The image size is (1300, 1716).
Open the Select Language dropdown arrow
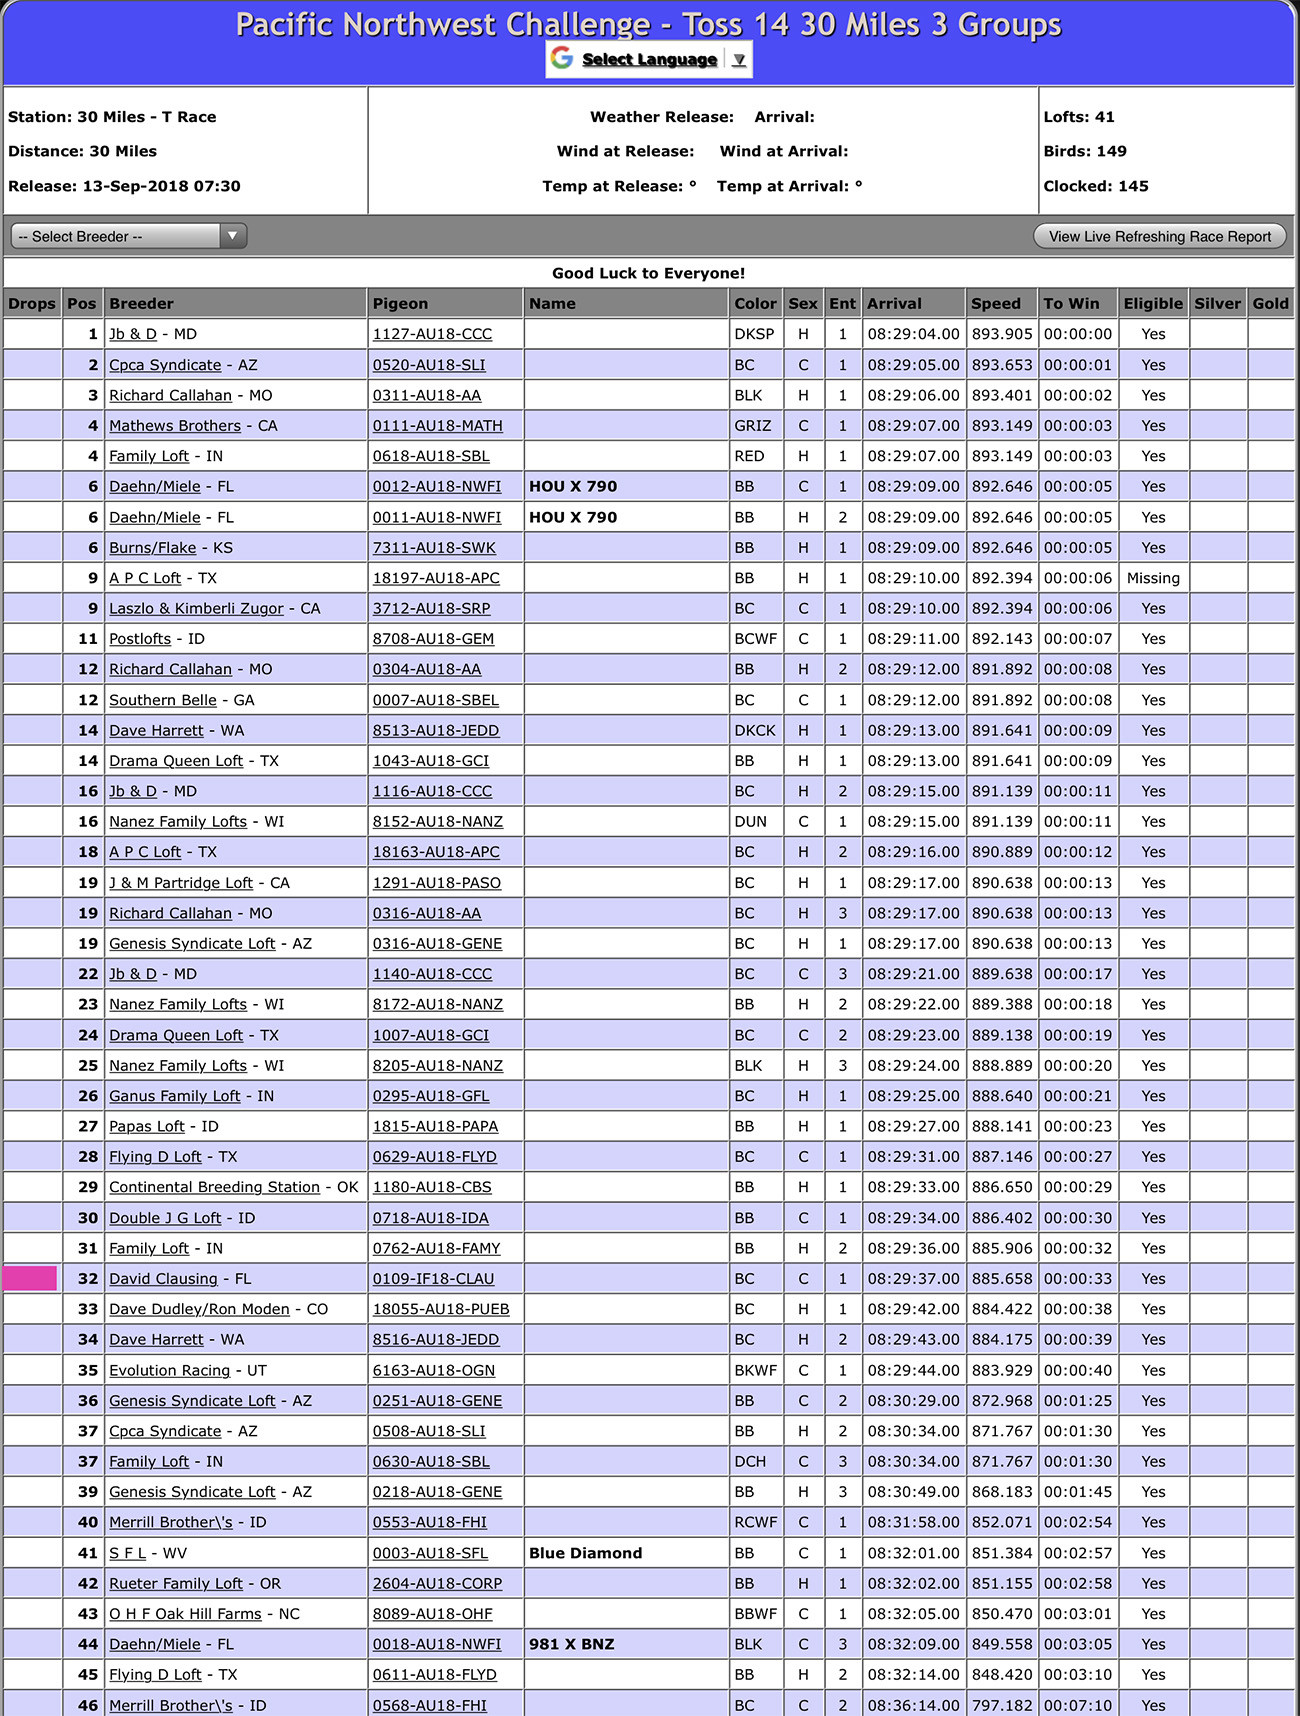tap(738, 60)
